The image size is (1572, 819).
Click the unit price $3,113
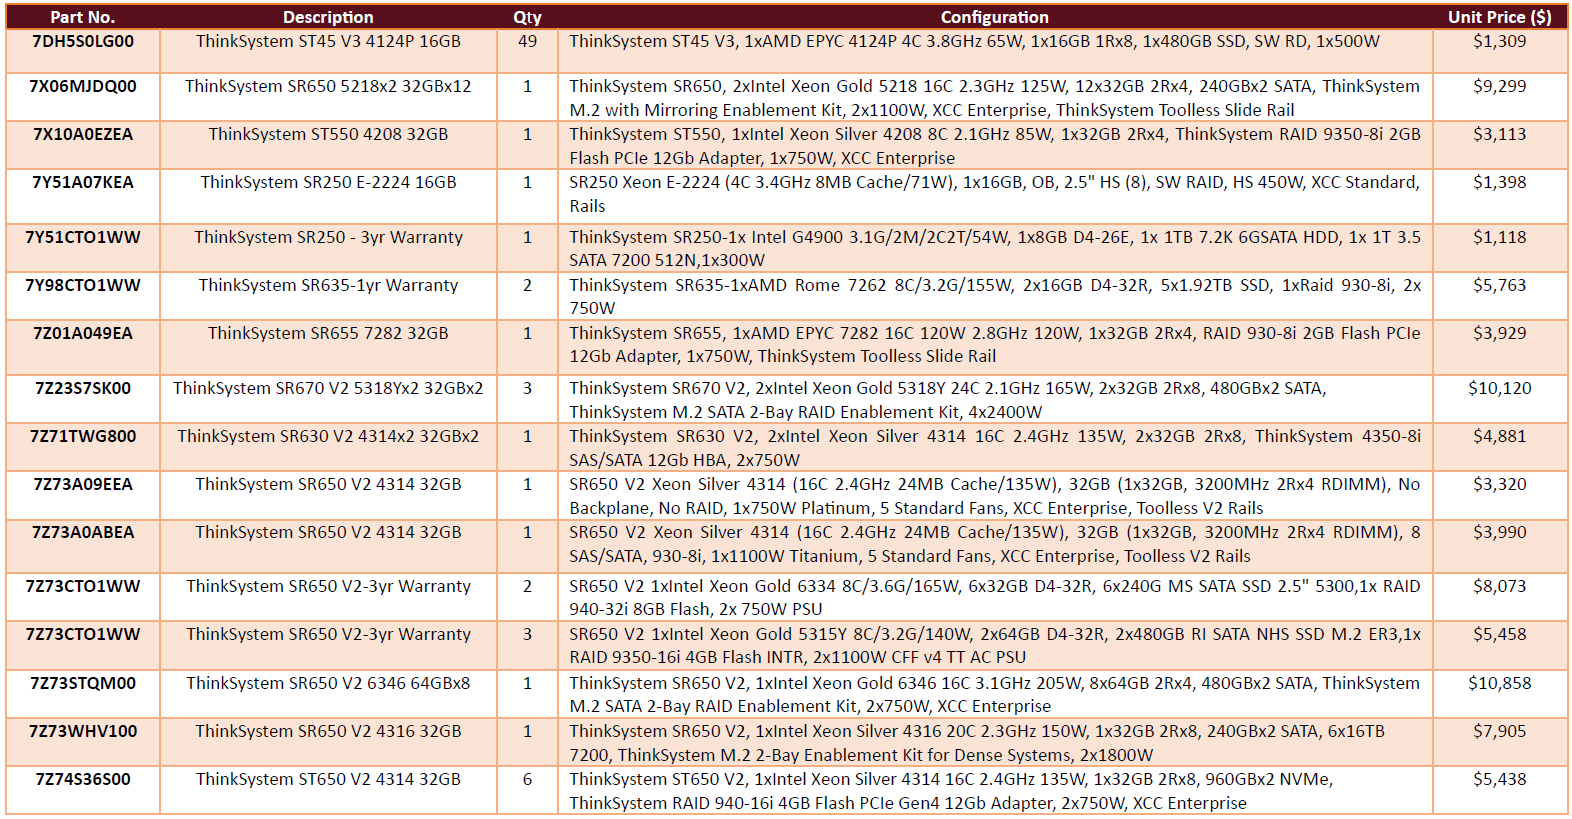coord(1500,134)
